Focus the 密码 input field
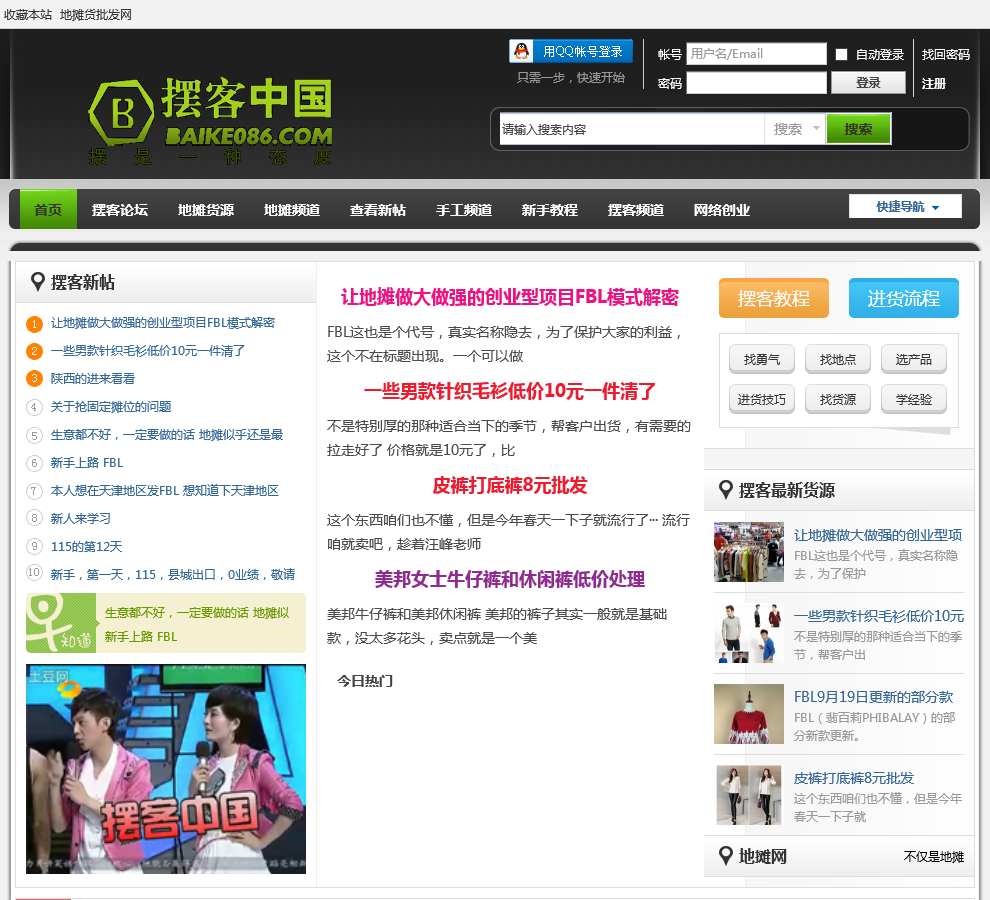990x900 pixels. point(756,83)
